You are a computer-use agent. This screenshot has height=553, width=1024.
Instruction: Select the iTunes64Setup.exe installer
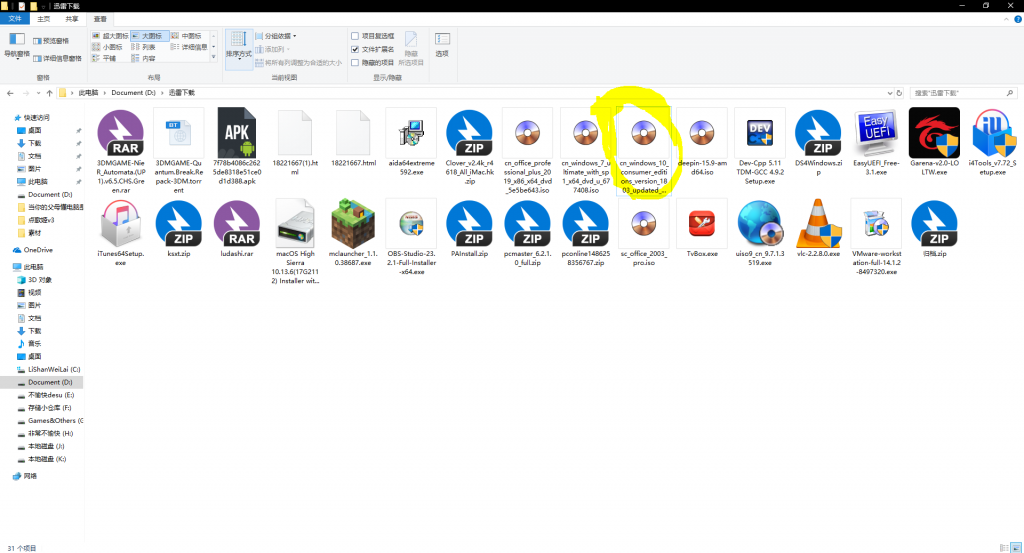coord(121,233)
